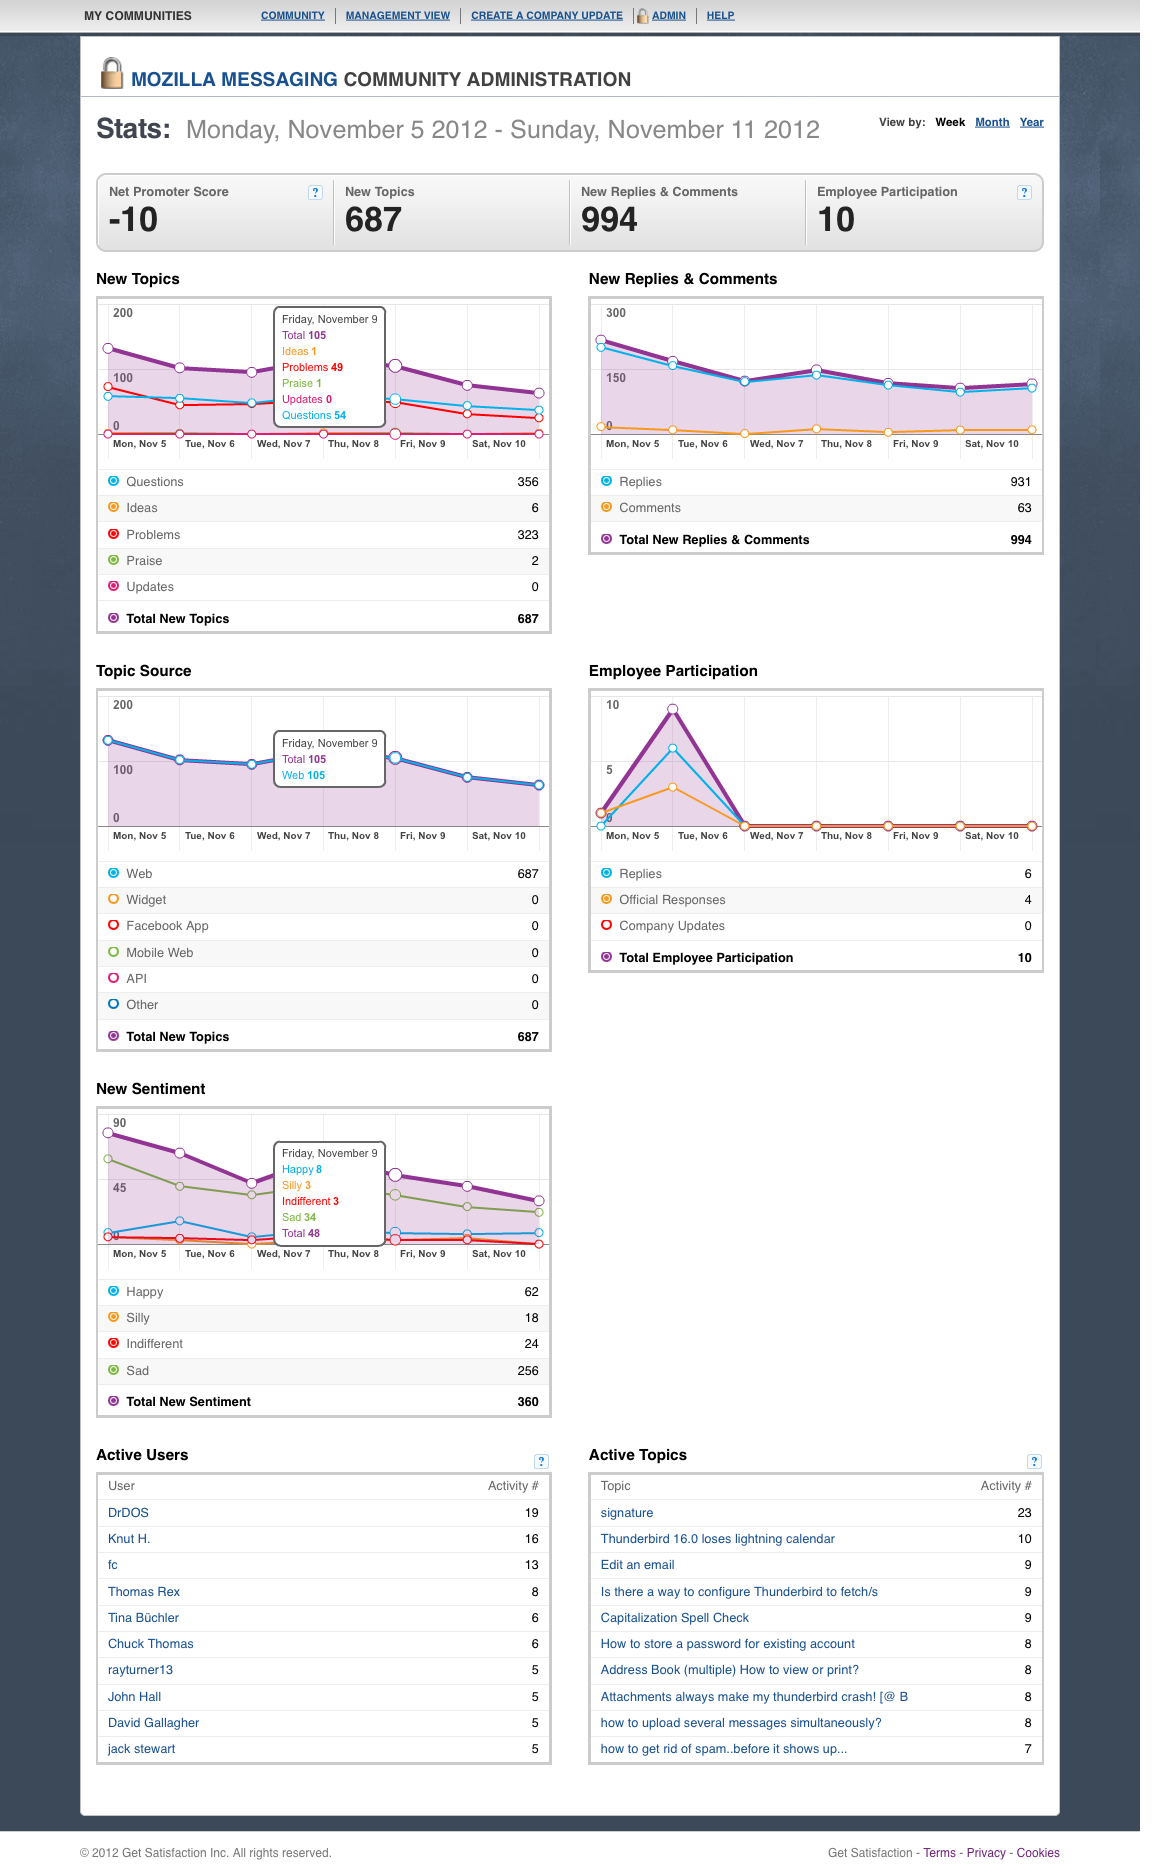Toggle the Problems series legend marker
This screenshot has width=1155, height=1875.
tap(113, 534)
